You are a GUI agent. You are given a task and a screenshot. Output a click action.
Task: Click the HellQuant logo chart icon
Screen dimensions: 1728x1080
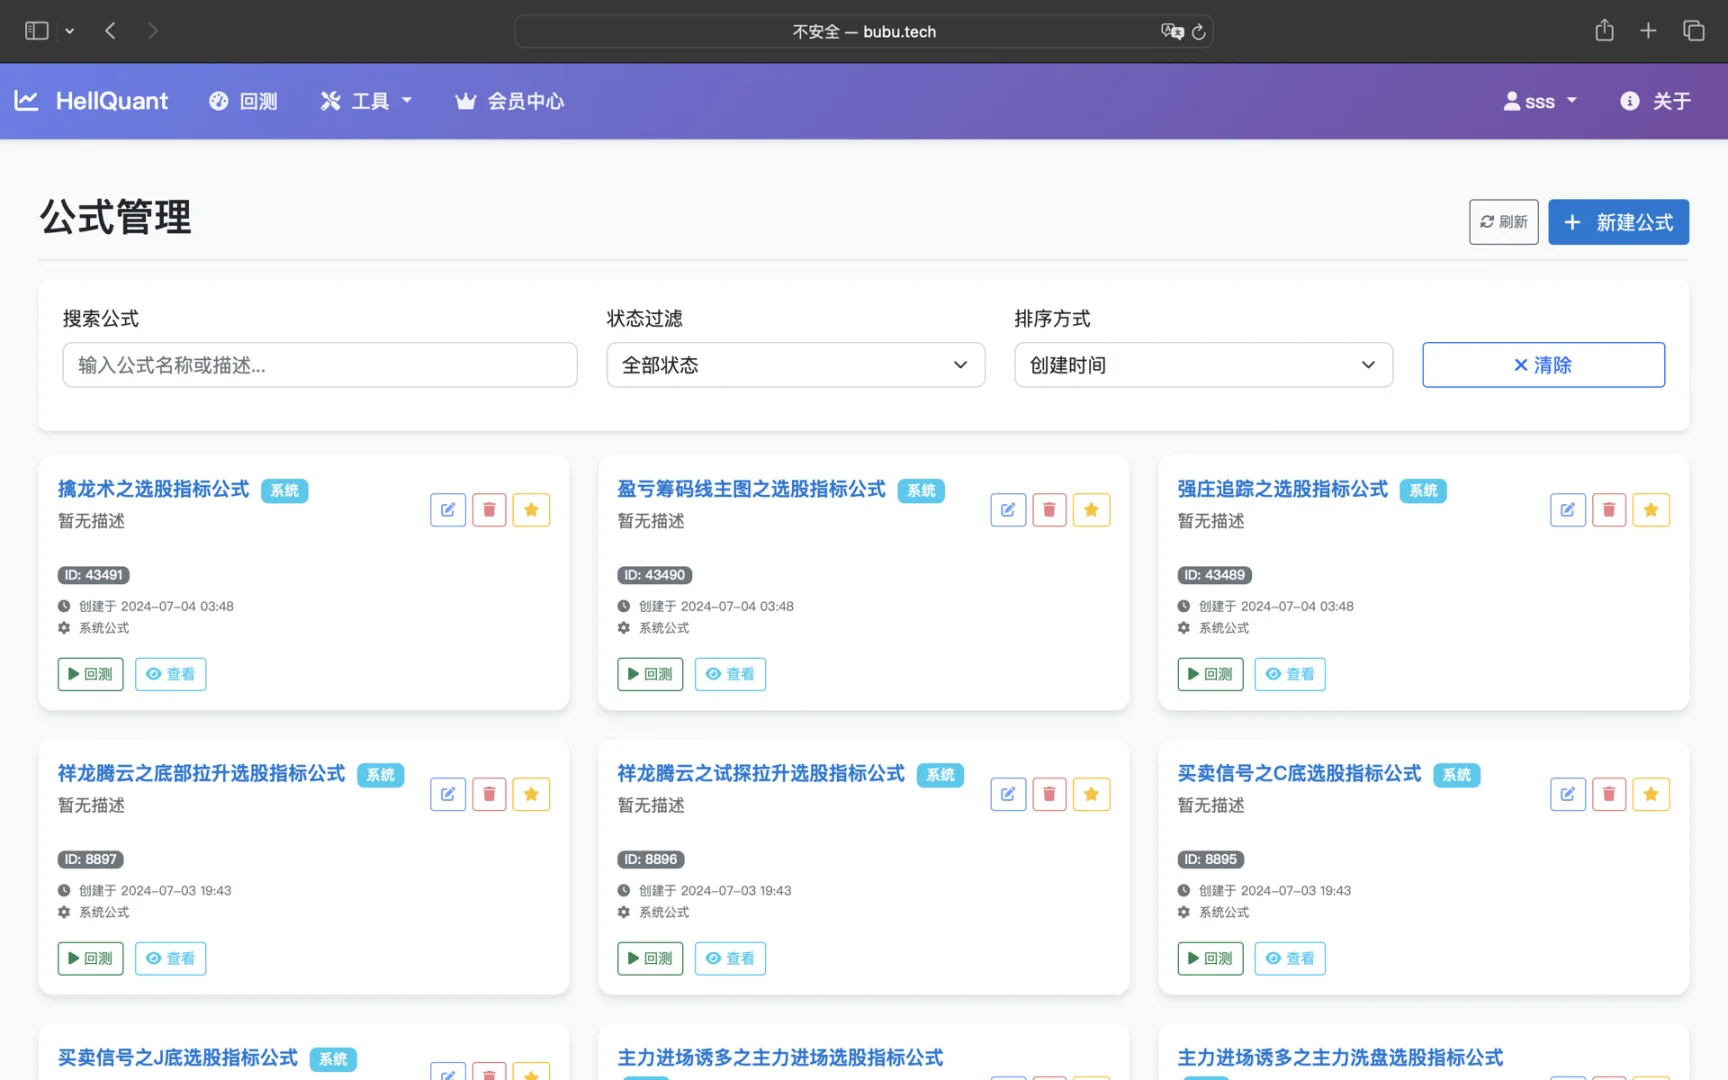26,100
